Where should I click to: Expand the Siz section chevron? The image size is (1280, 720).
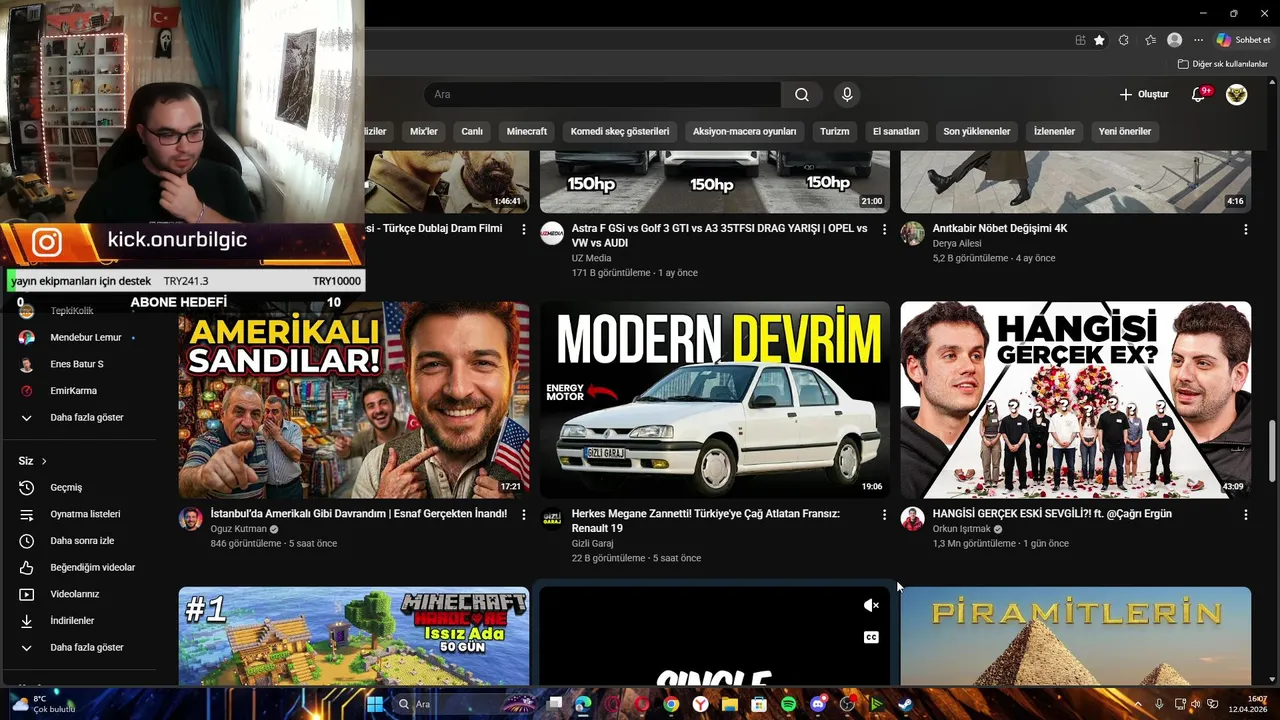(x=44, y=461)
